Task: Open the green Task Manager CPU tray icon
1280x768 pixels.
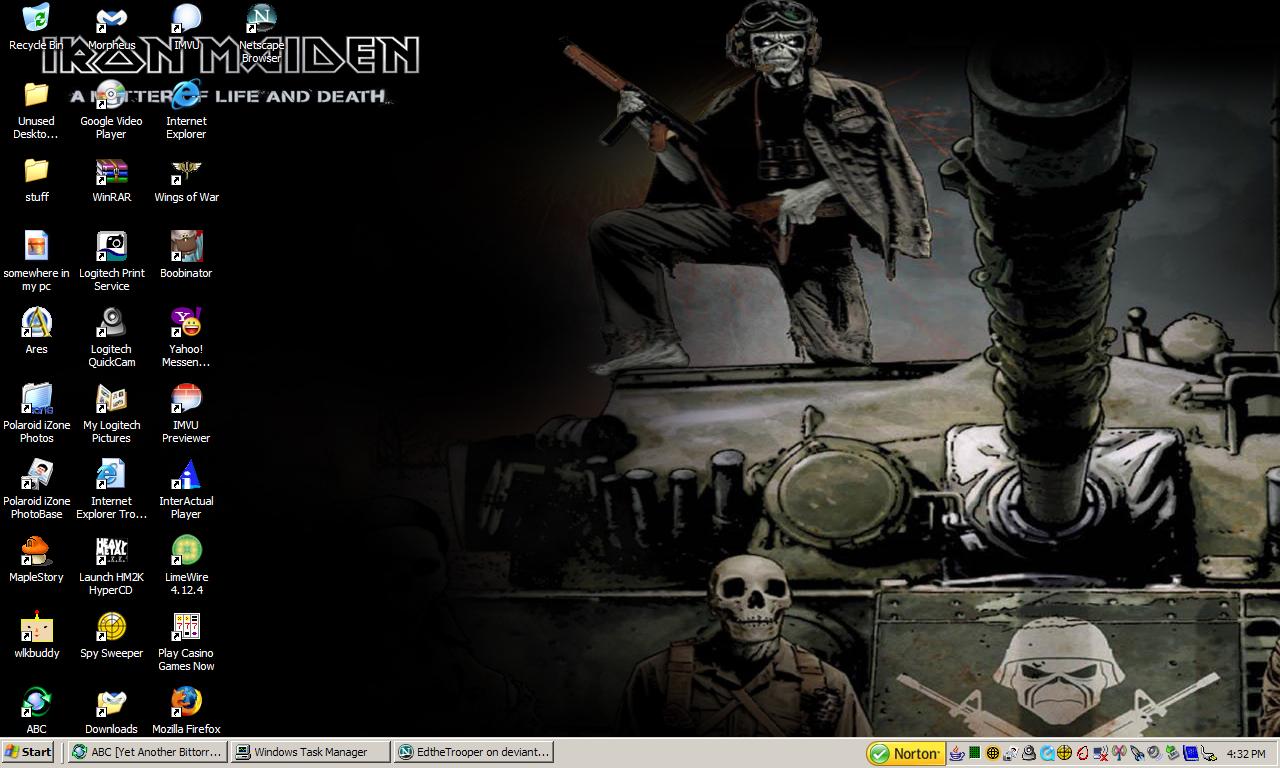Action: coord(975,753)
